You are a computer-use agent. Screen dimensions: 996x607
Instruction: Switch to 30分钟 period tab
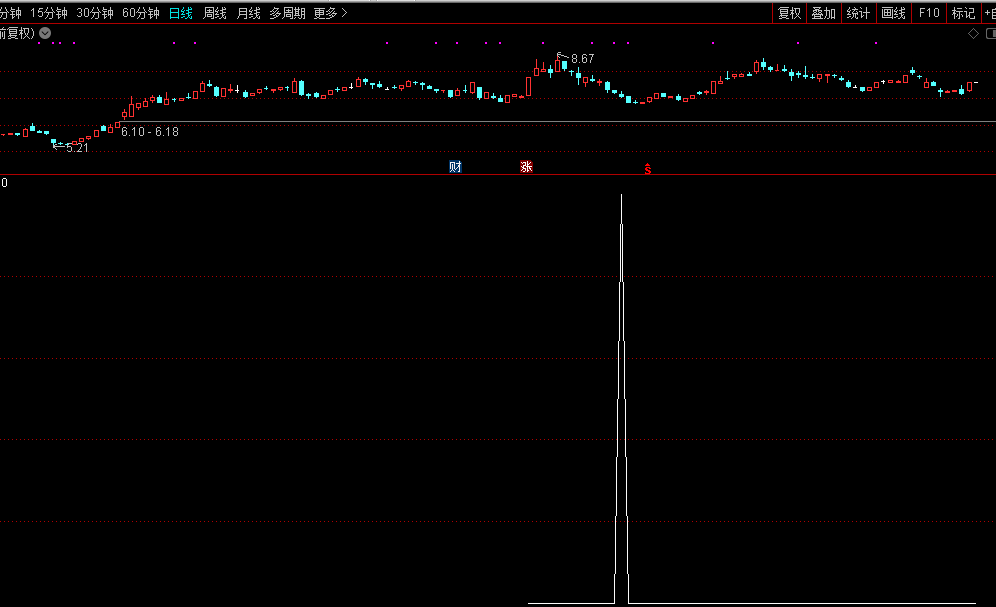(95, 13)
